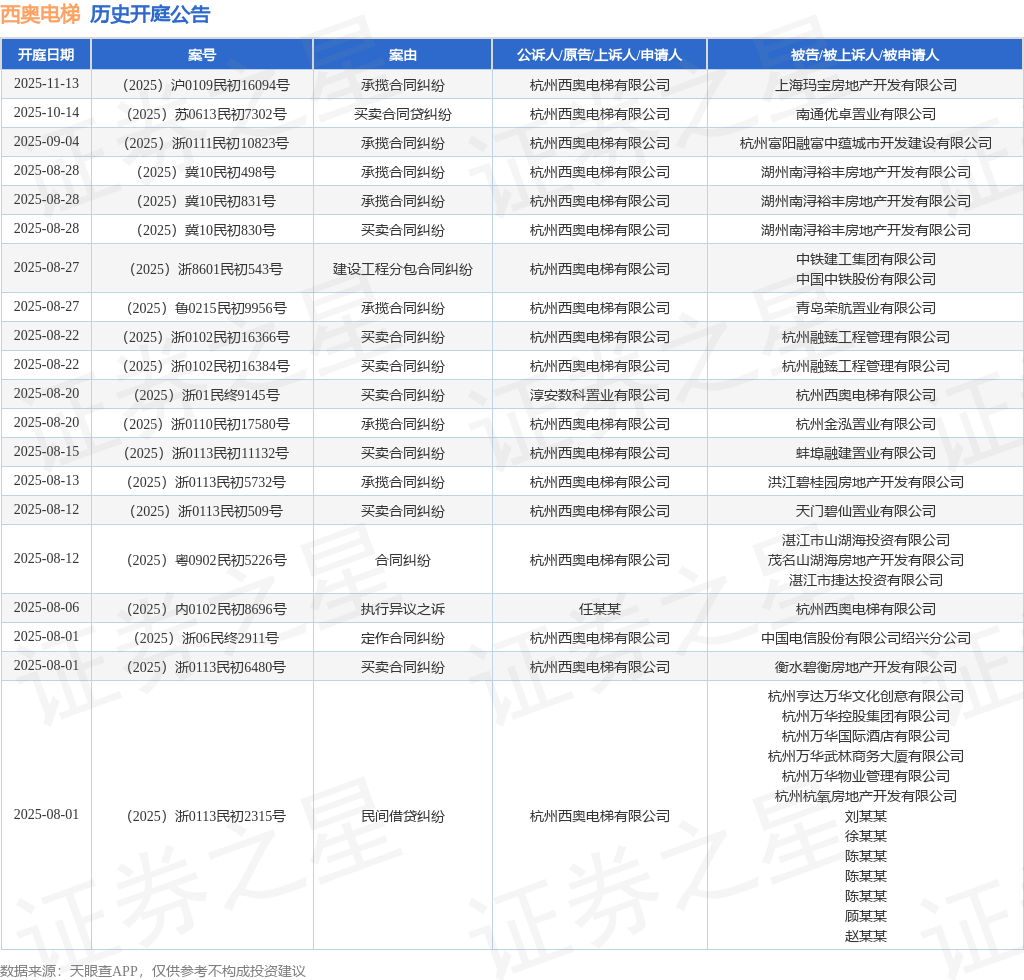
Task: Click defendant 杭州万华国际酒店有限公司
Action: tap(865, 736)
